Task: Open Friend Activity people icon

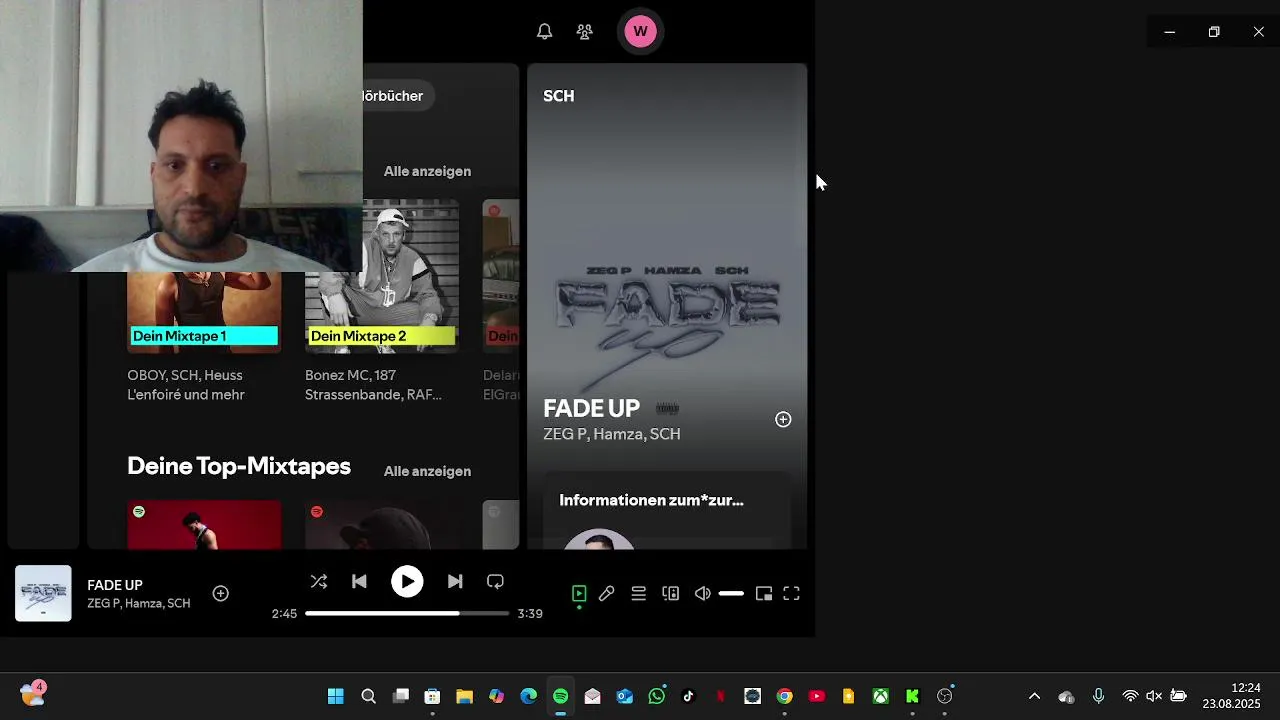Action: 585,31
